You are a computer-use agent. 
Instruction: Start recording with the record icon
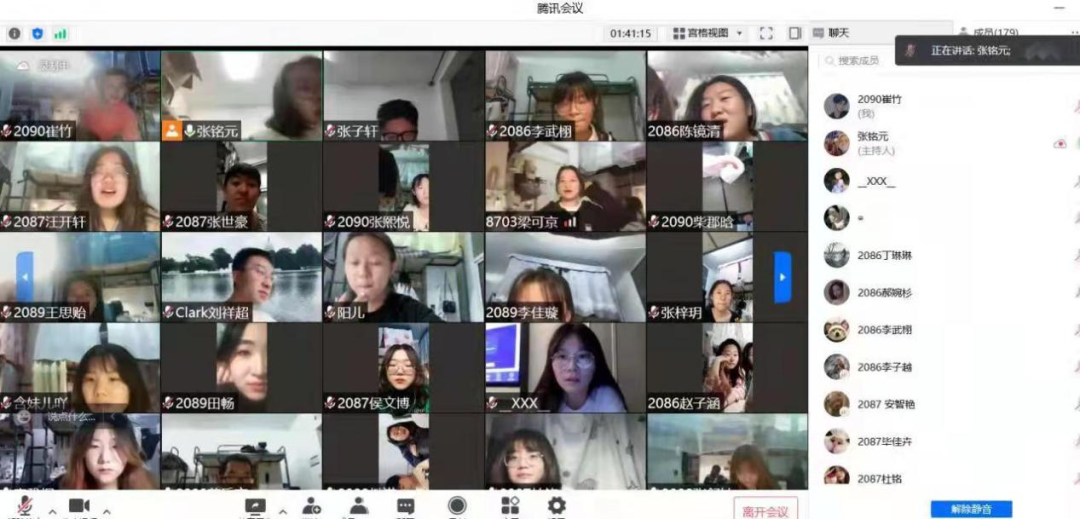(457, 506)
